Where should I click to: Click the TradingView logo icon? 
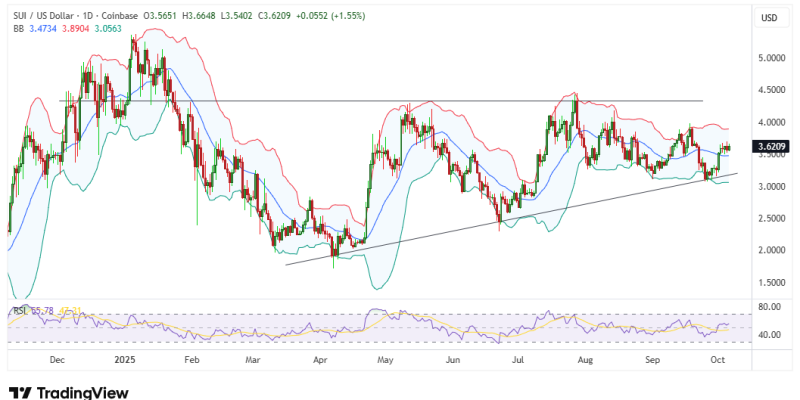[19, 392]
